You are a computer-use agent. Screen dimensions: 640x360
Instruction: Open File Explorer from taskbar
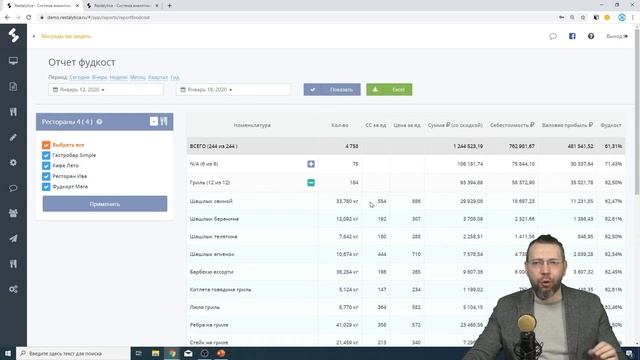pyautogui.click(x=156, y=353)
